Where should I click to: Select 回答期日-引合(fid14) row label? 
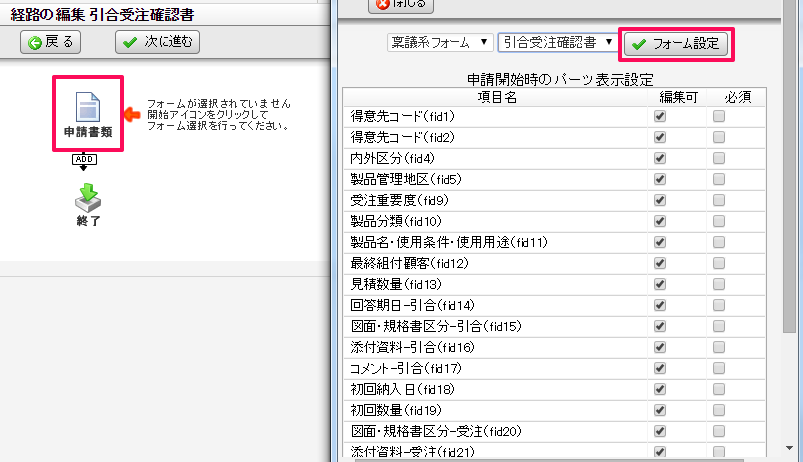point(413,305)
